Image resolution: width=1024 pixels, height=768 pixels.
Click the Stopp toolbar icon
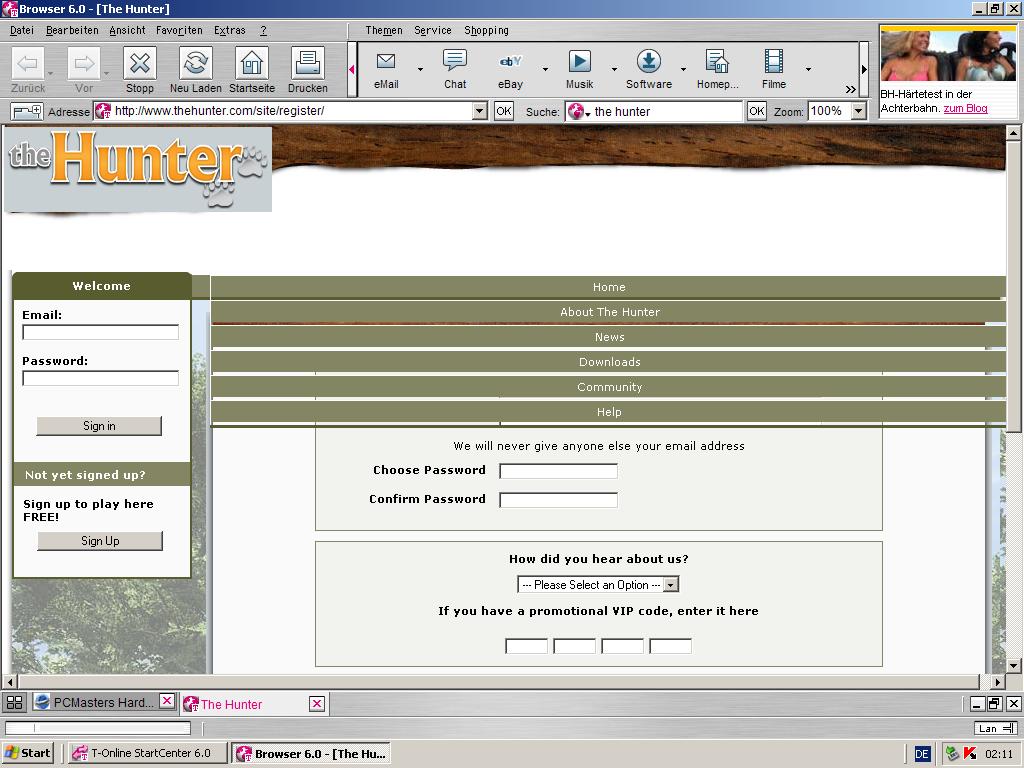coord(140,64)
